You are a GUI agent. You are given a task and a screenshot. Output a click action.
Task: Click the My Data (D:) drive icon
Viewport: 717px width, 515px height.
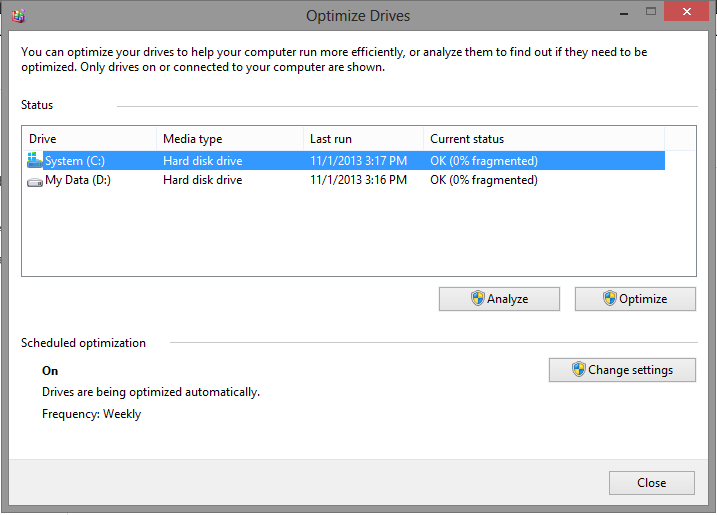(x=35, y=182)
